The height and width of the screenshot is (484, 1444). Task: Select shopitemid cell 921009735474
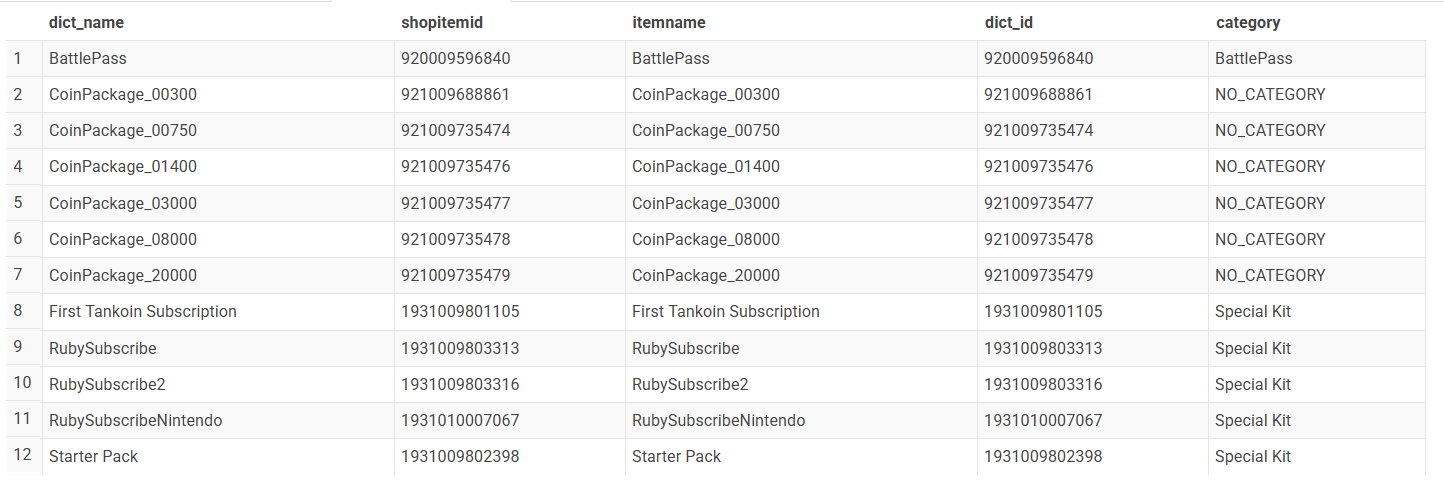coord(455,131)
